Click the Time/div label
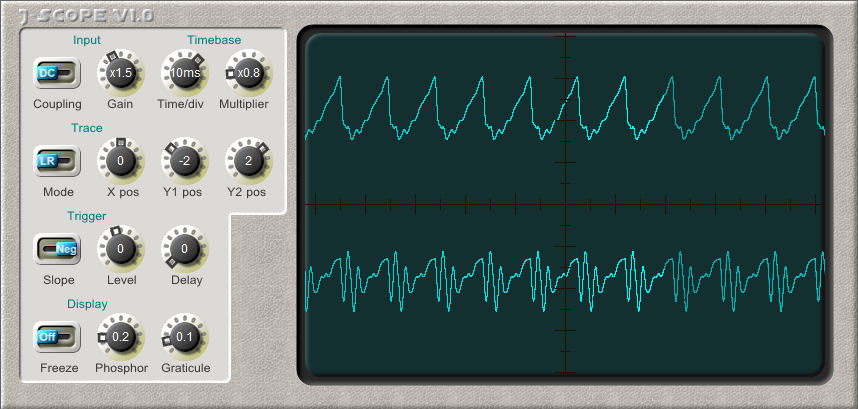Screen dimensions: 858x409 pyautogui.click(x=180, y=104)
